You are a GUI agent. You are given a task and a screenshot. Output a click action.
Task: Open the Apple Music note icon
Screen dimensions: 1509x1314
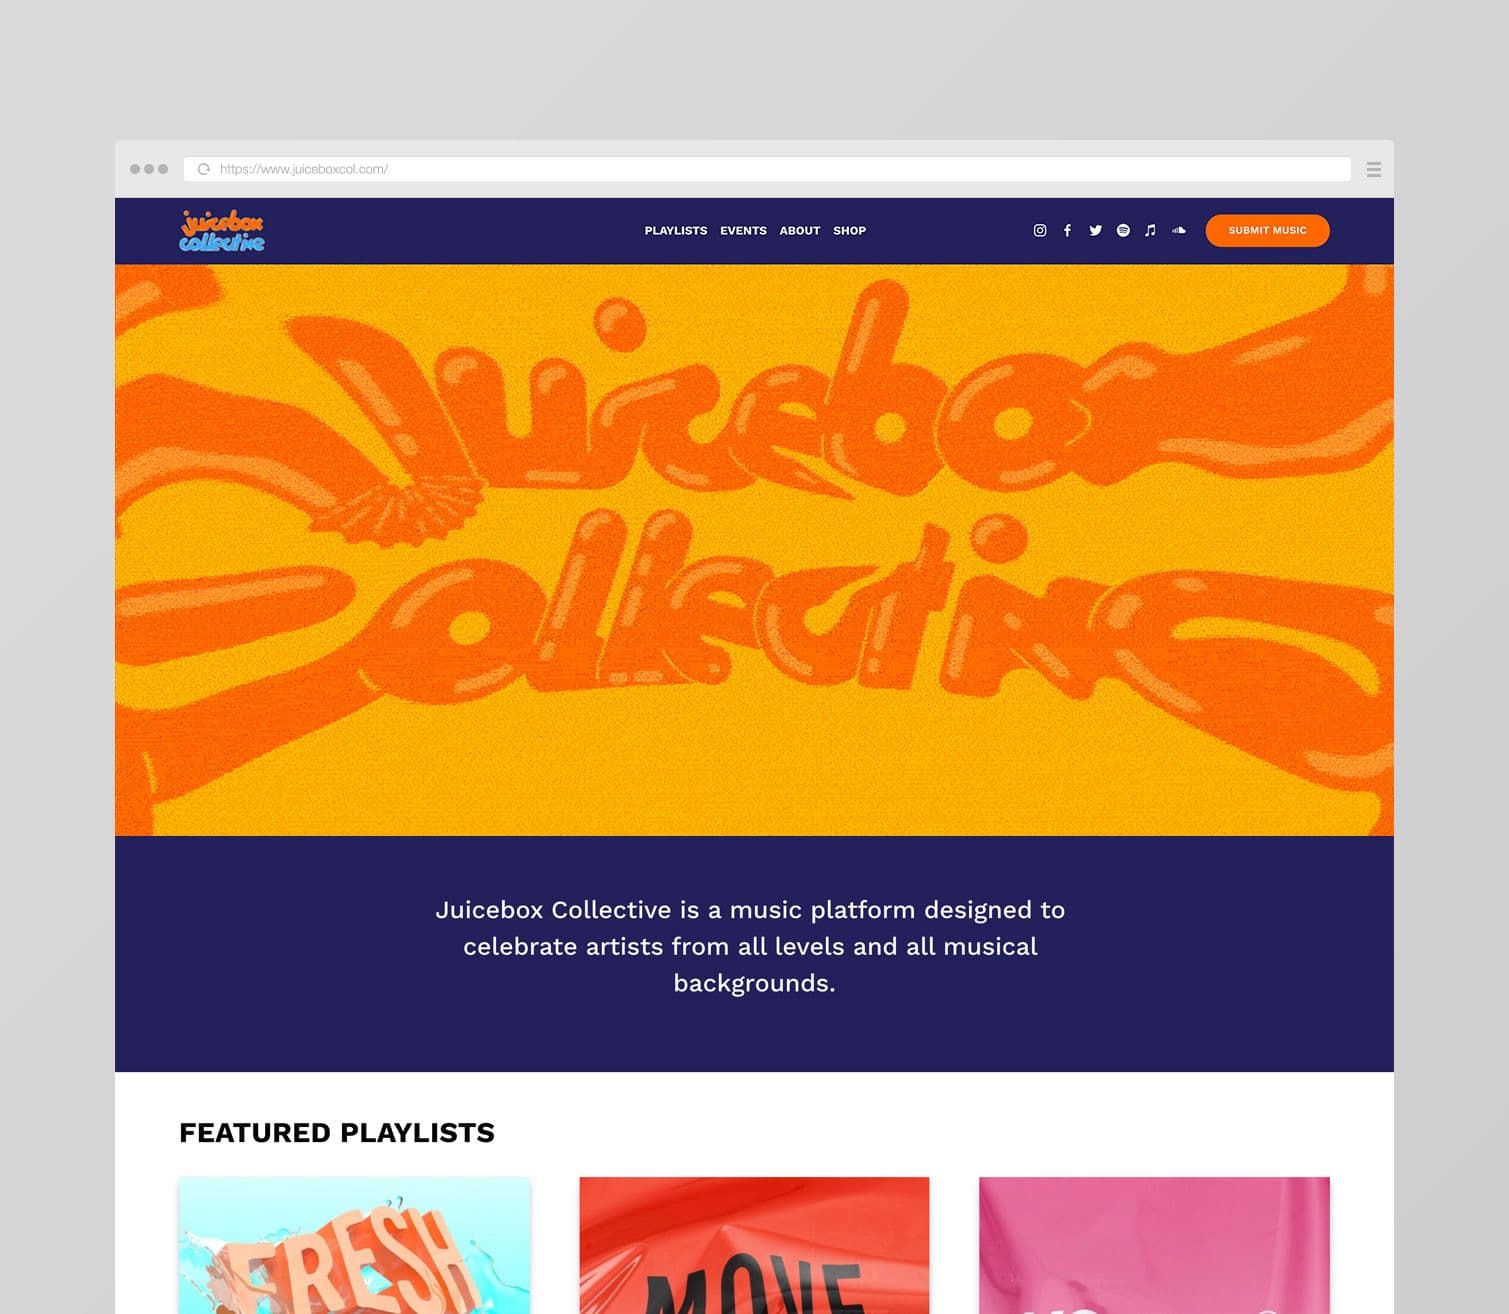(1150, 230)
